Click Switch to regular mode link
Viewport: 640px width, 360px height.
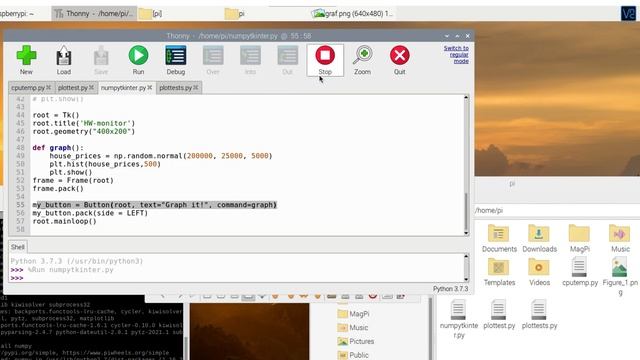coord(456,54)
